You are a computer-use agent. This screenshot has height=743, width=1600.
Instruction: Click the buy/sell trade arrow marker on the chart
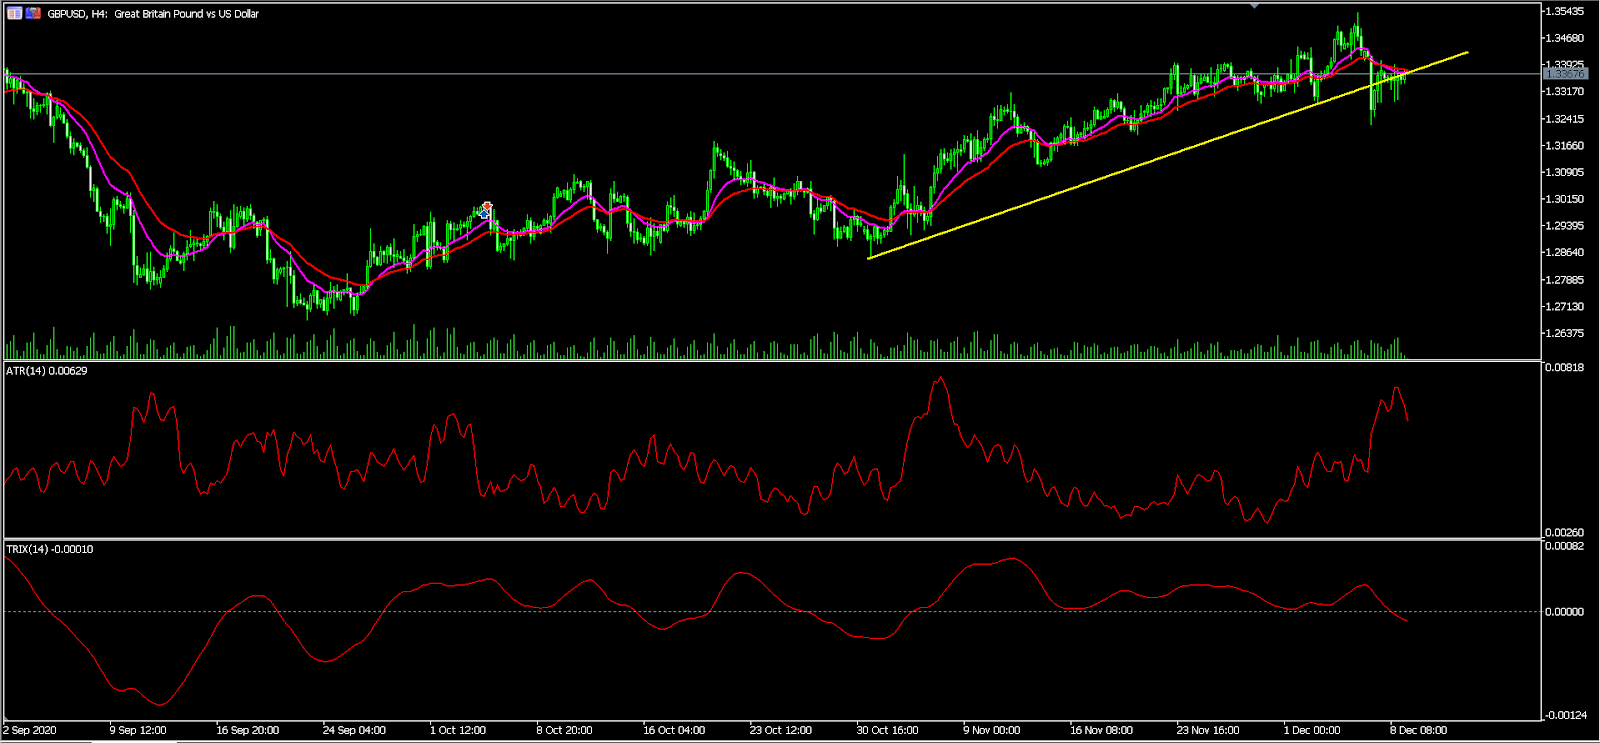(486, 210)
